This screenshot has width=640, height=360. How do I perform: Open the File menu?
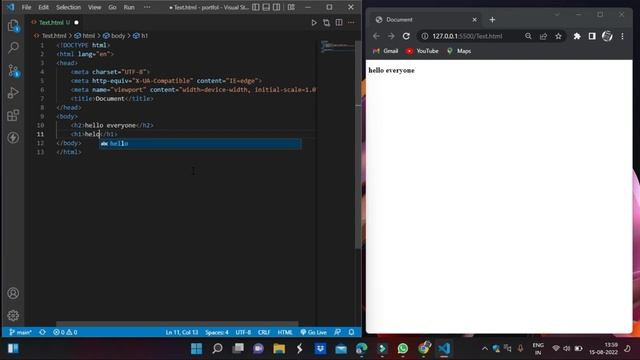[x=26, y=7]
